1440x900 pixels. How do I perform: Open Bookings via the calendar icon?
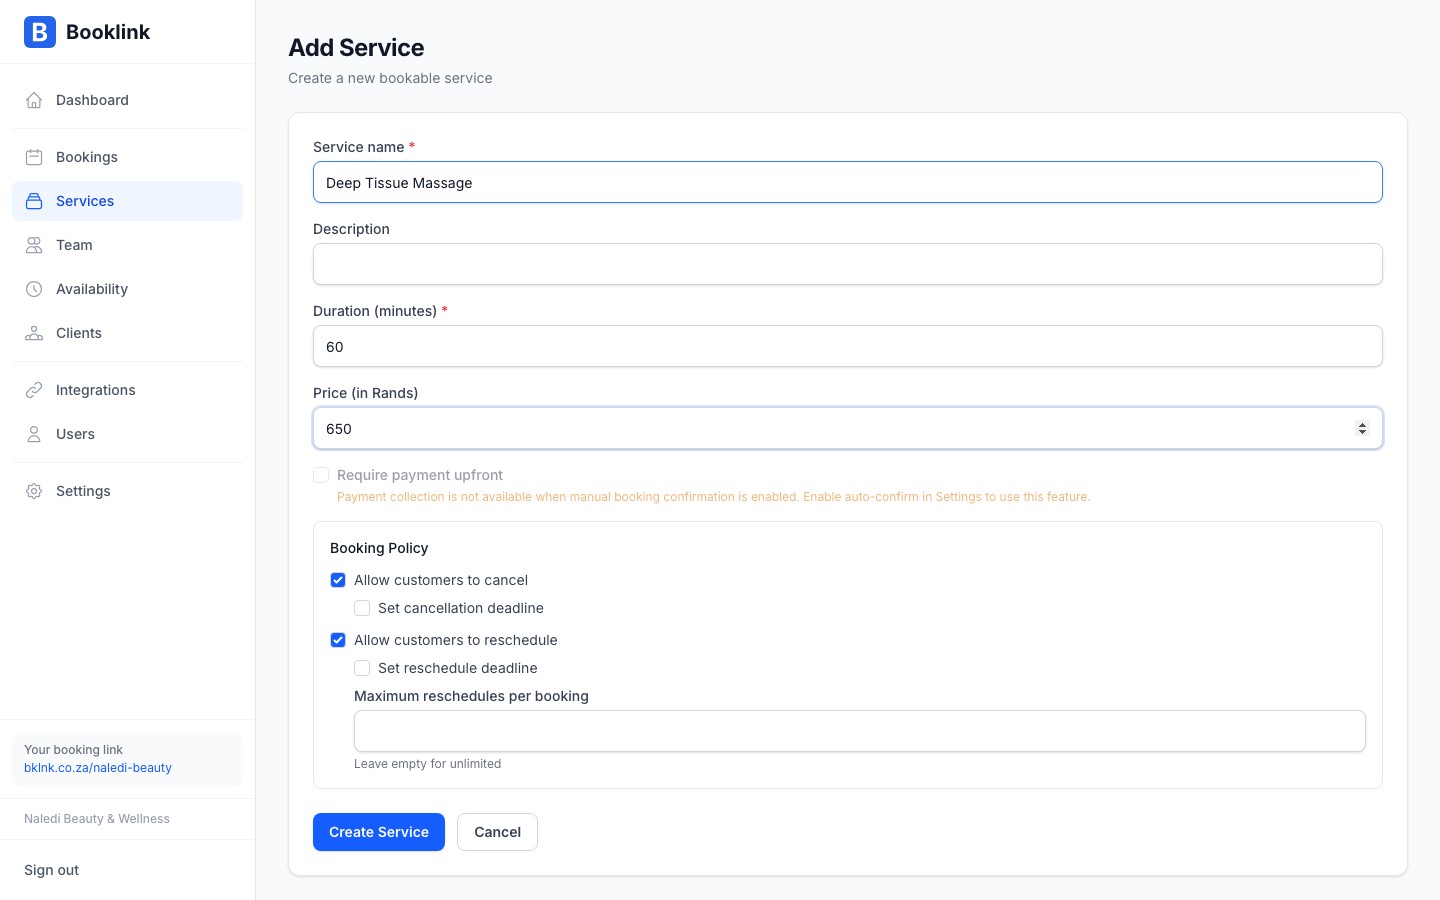[34, 157]
